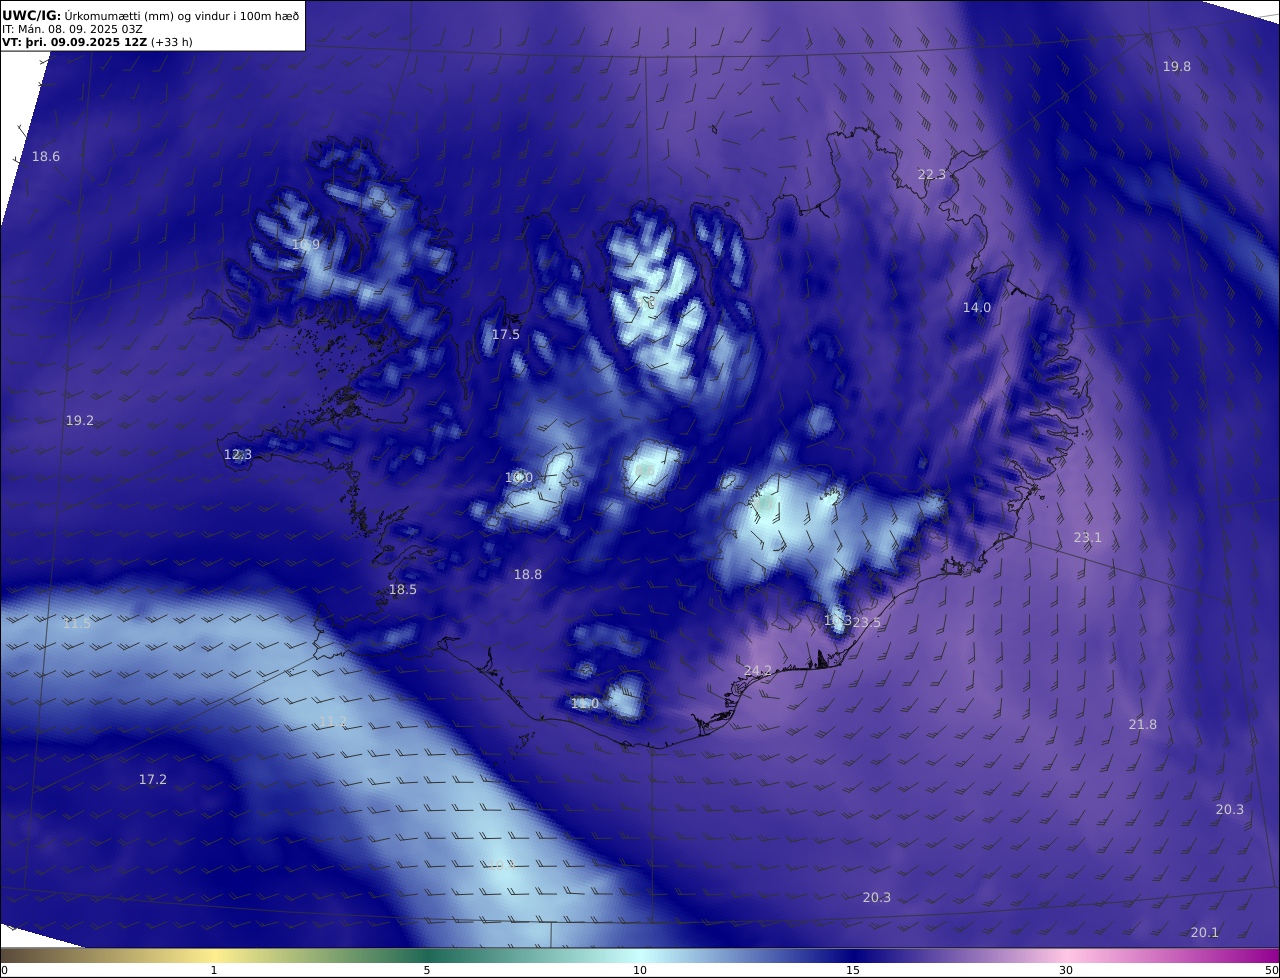Click the 21.8 value label
This screenshot has height=978, width=1280.
click(1142, 725)
